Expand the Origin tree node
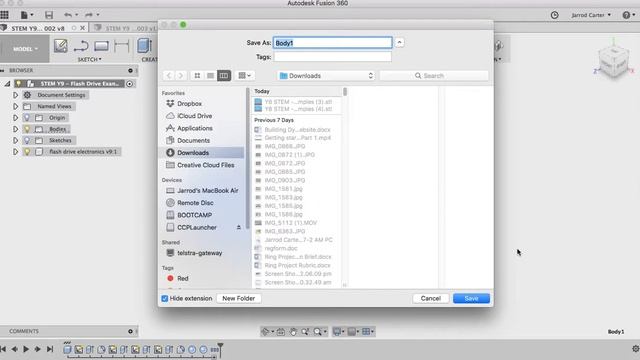This screenshot has width=640, height=360. click(x=16, y=118)
